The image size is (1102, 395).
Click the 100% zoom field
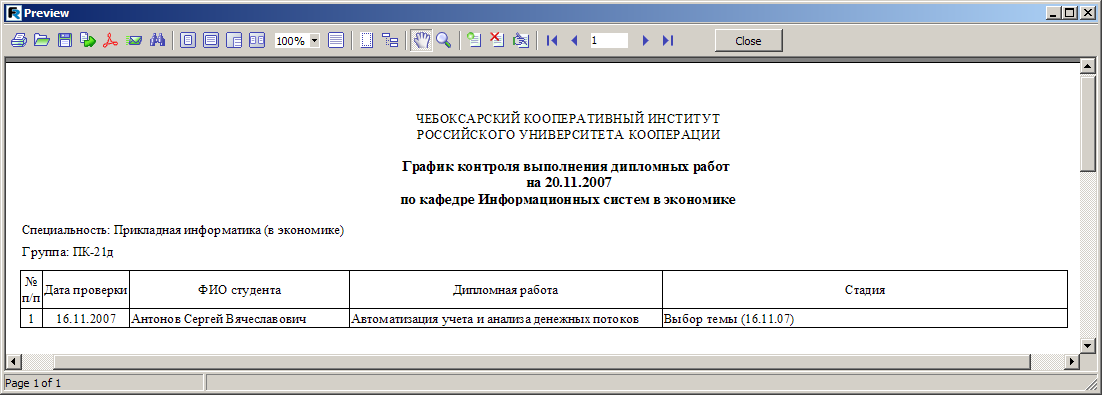click(291, 41)
